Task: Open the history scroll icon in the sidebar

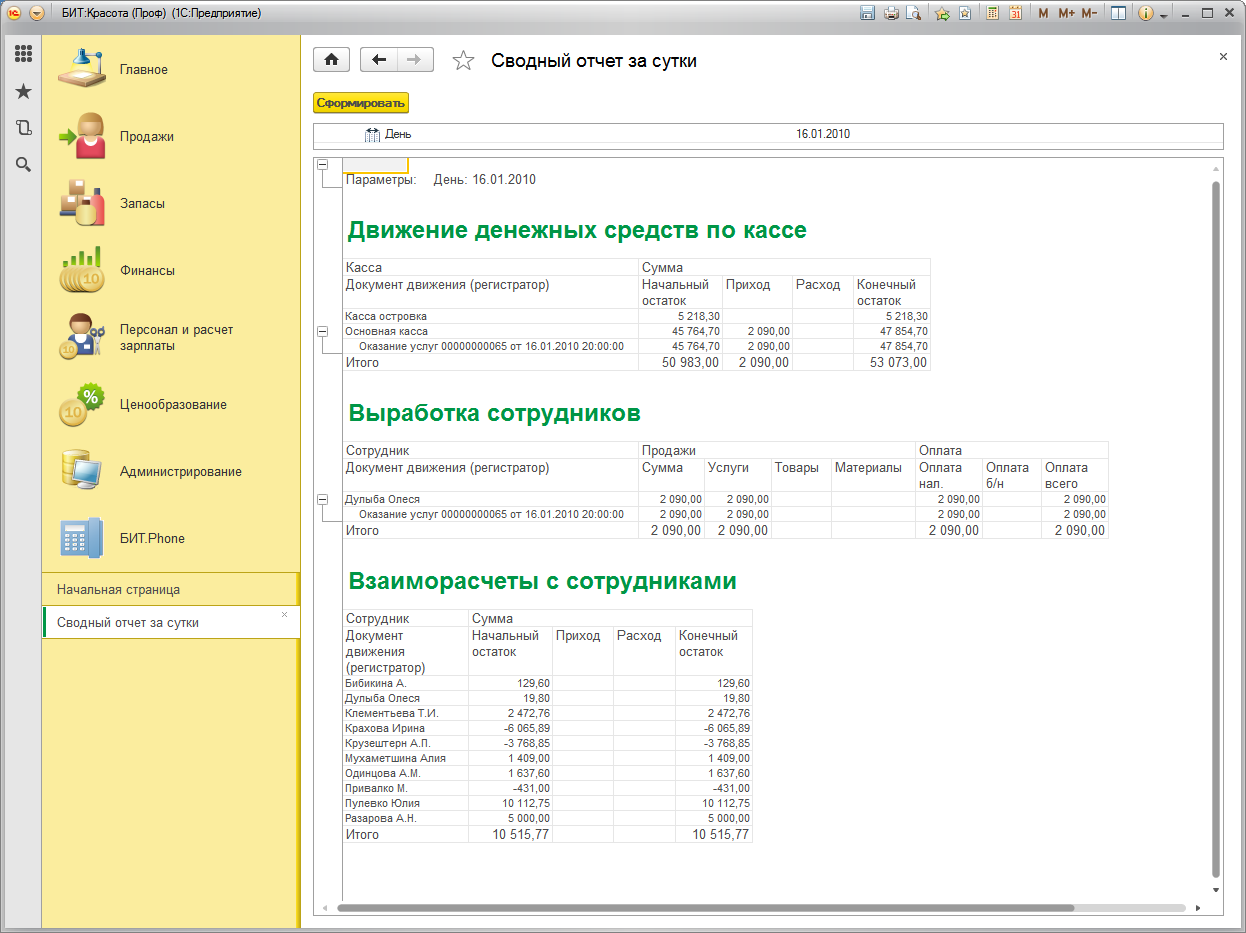Action: 23,128
